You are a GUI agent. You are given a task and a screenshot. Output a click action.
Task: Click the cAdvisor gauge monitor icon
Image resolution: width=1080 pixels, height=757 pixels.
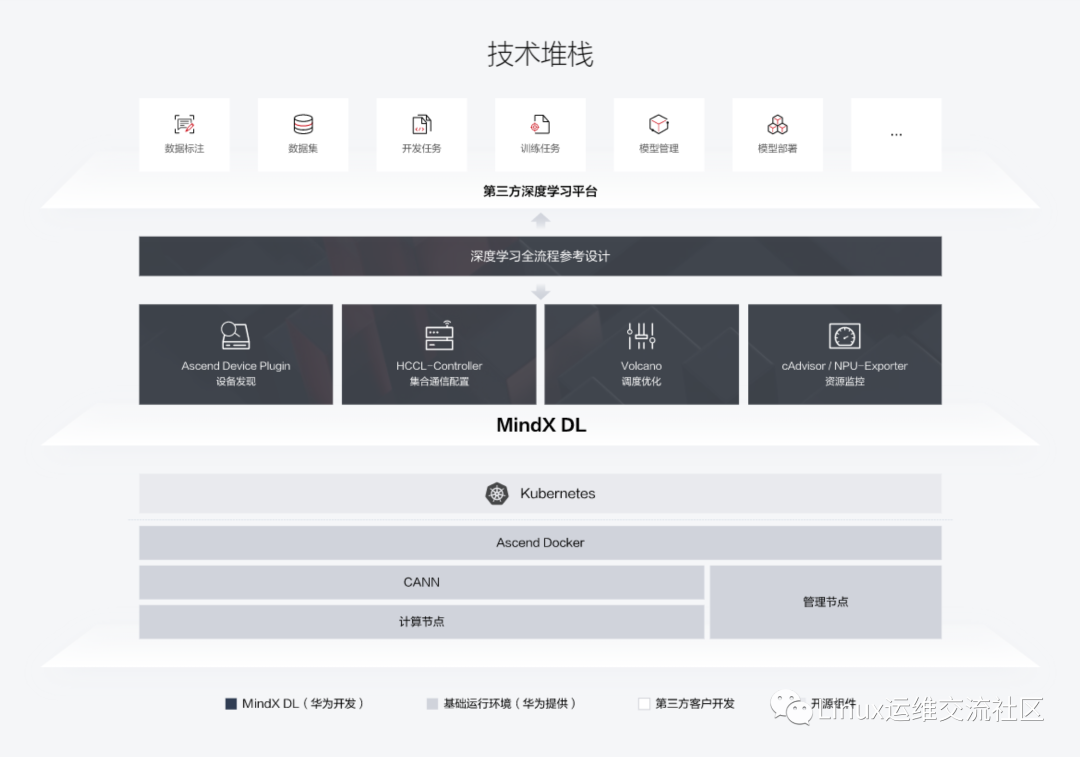tap(844, 336)
